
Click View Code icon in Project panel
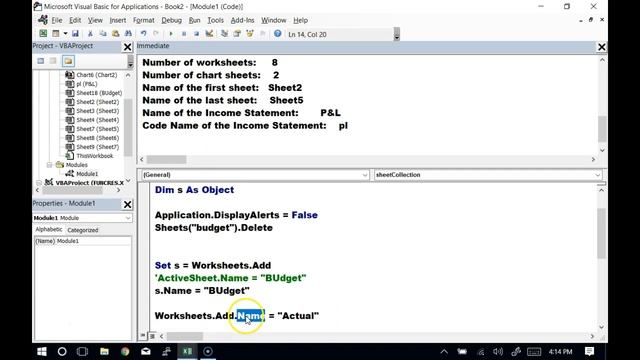pyautogui.click(x=40, y=61)
